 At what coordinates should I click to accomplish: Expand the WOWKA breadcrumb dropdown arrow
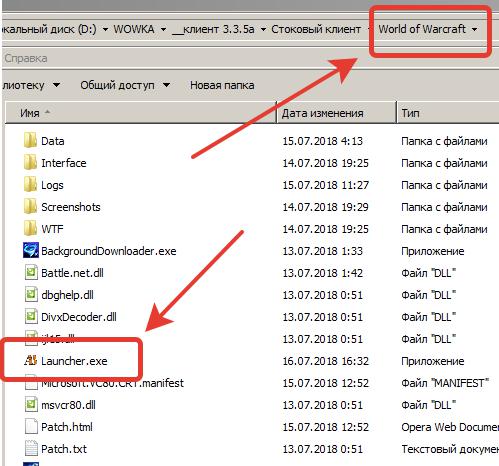[163, 30]
